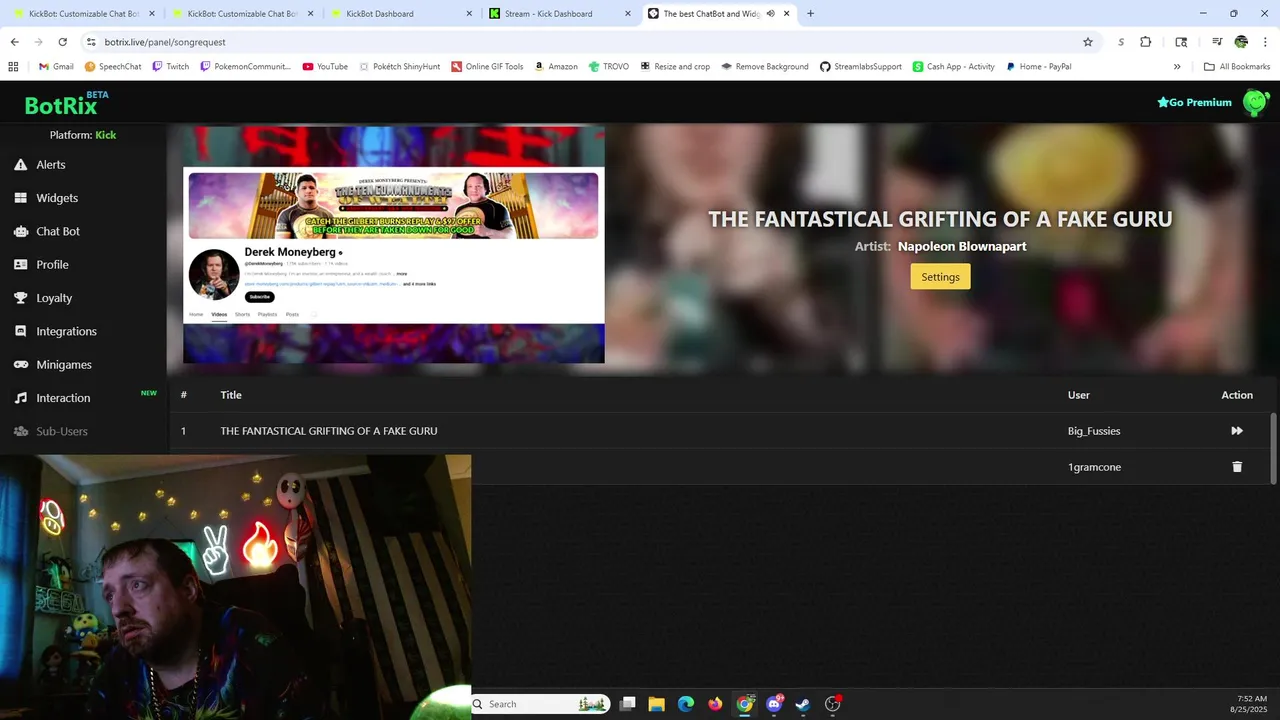This screenshot has width=1280, height=720.
Task: Select the THE FANTASTICAL GRIFTING queue row title
Action: coord(329,431)
